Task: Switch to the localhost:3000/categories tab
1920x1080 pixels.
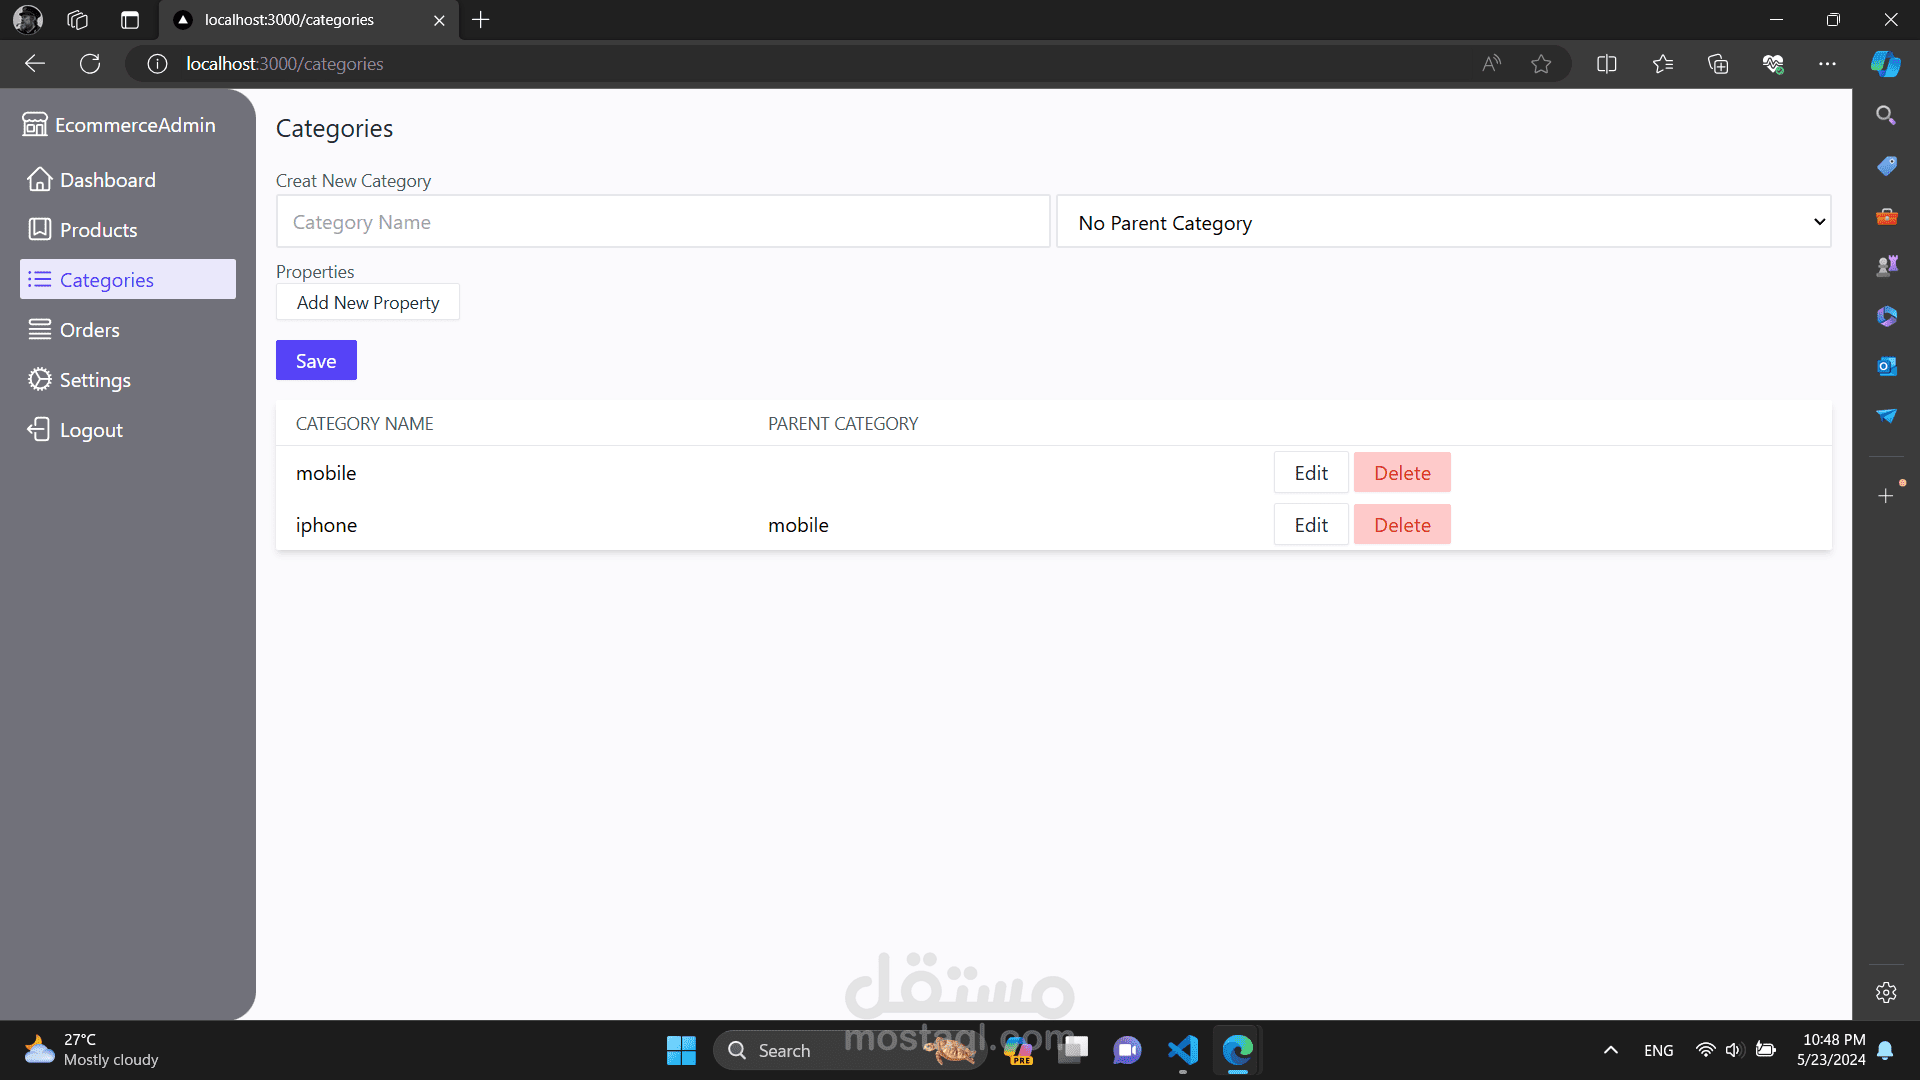Action: click(290, 20)
